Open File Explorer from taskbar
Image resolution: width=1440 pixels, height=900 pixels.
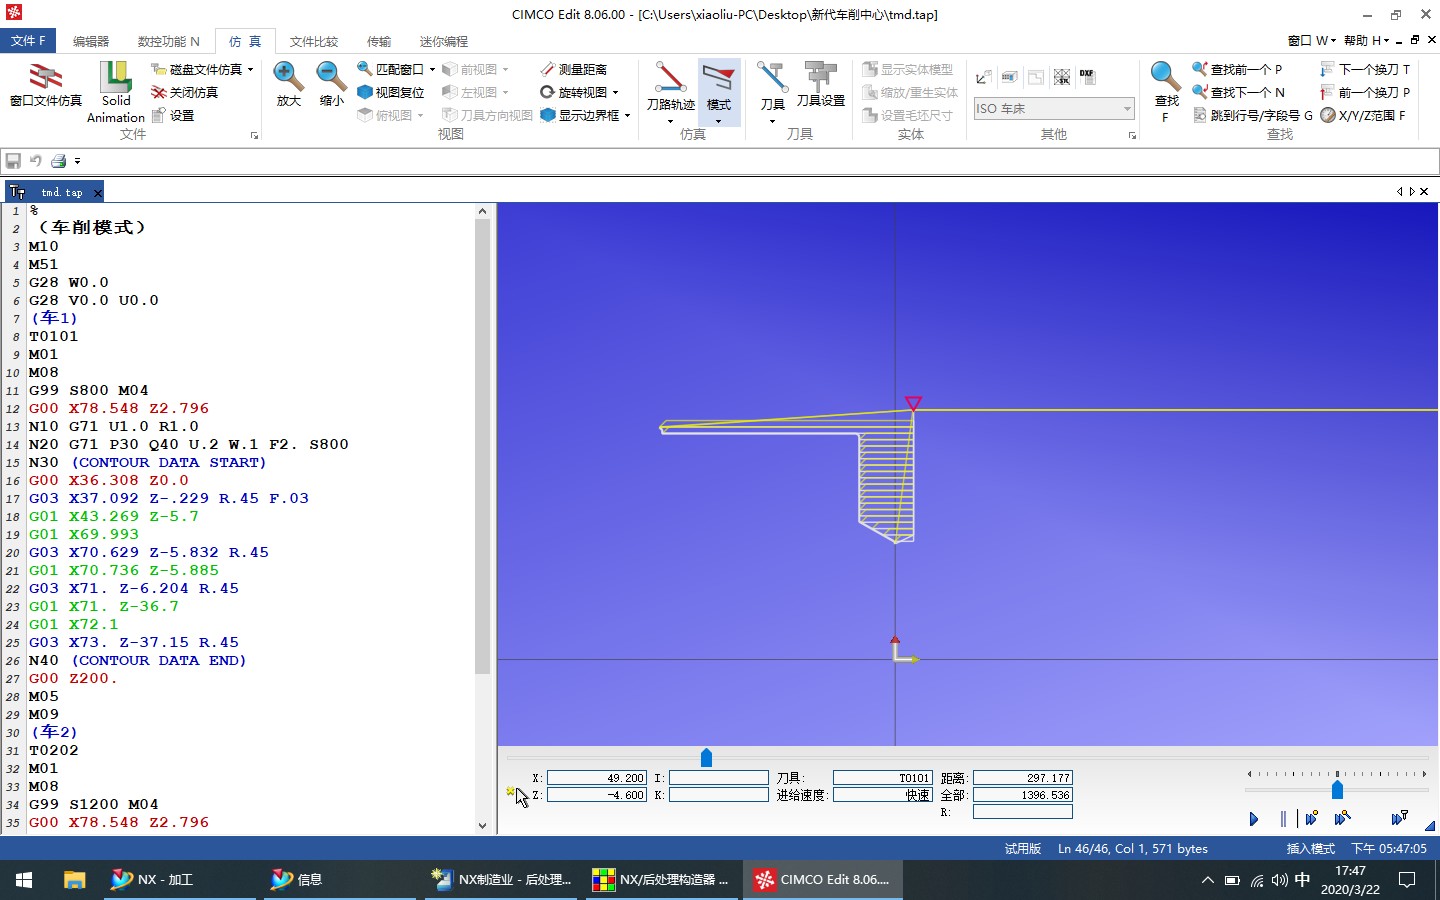point(74,880)
